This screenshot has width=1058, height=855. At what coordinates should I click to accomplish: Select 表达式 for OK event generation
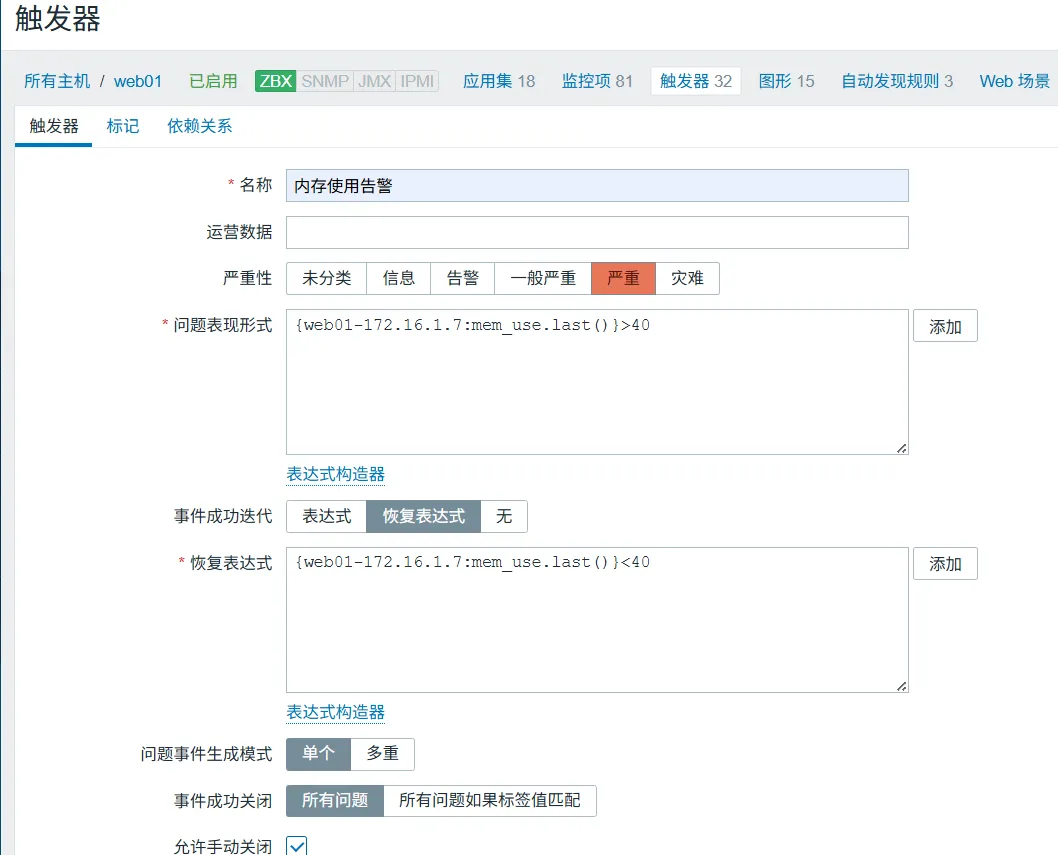[x=327, y=516]
